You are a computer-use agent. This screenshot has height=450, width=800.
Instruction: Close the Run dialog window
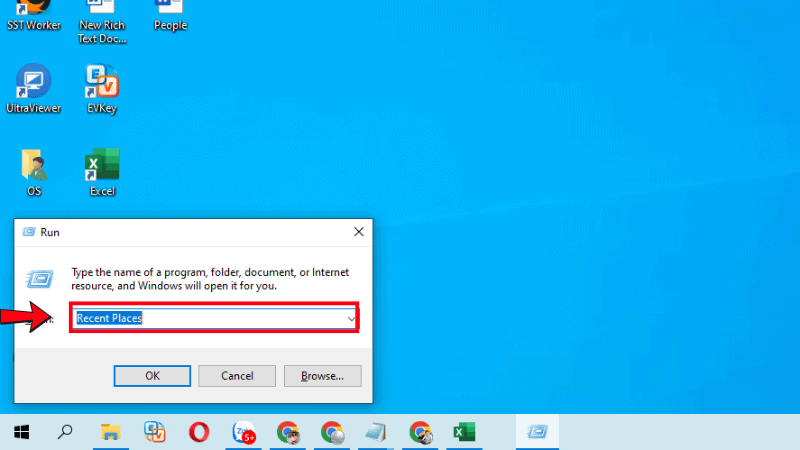tap(358, 231)
